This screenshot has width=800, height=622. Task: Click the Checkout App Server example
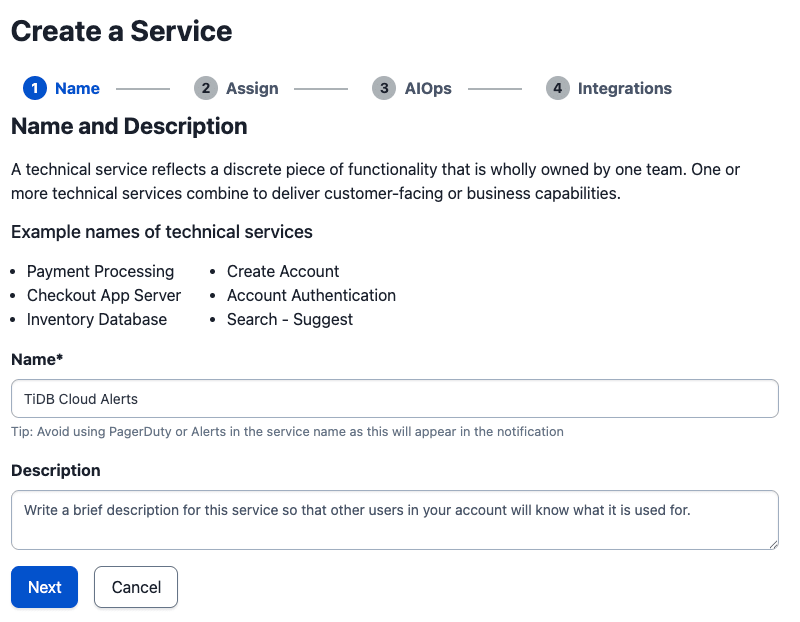pos(104,295)
